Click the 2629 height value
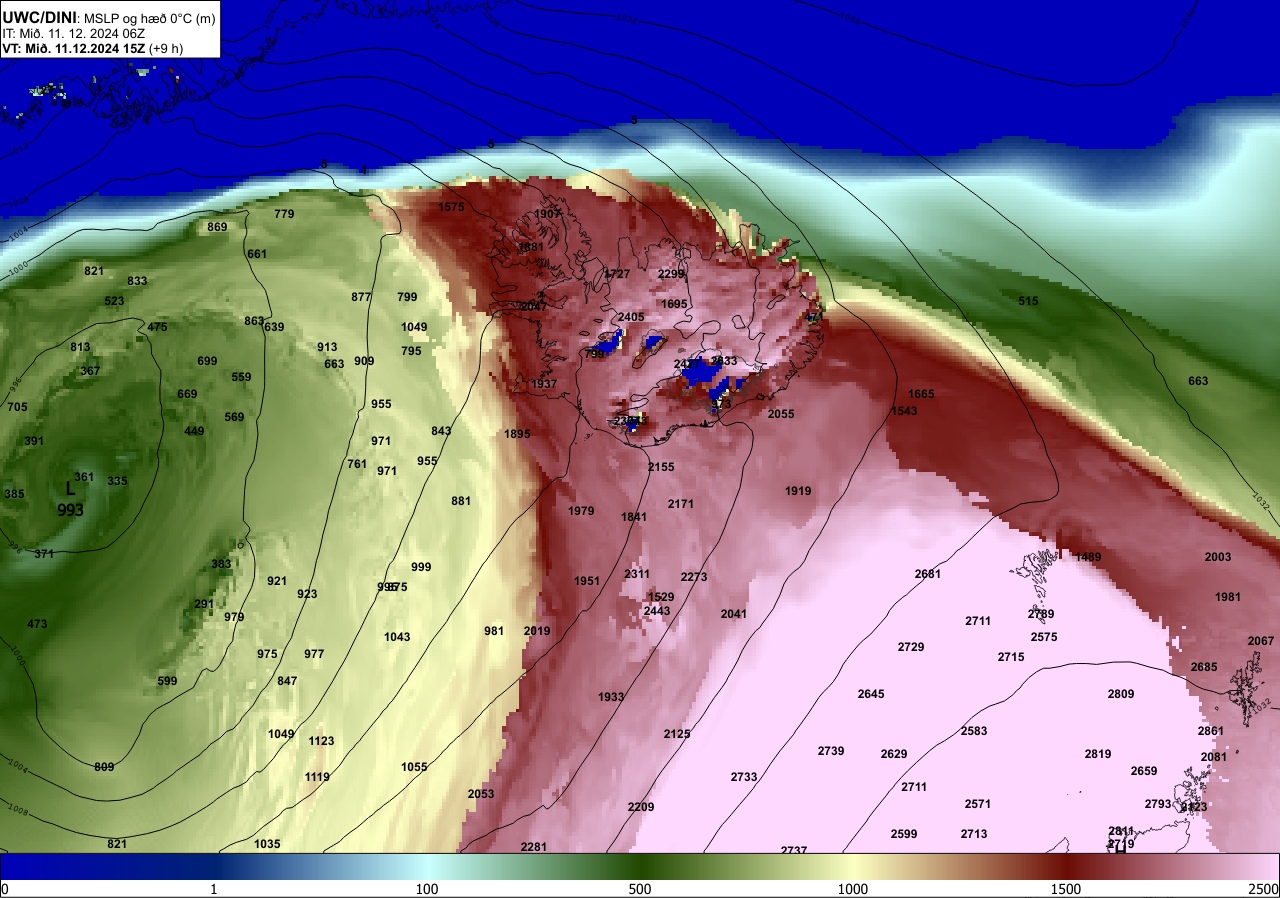 [894, 754]
